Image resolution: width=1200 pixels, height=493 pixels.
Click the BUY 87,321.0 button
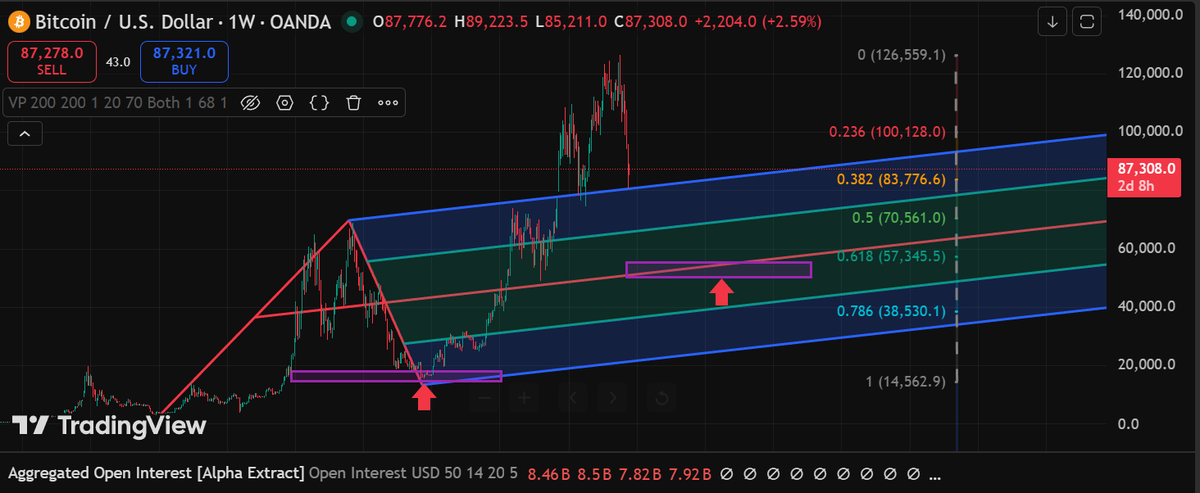185,61
